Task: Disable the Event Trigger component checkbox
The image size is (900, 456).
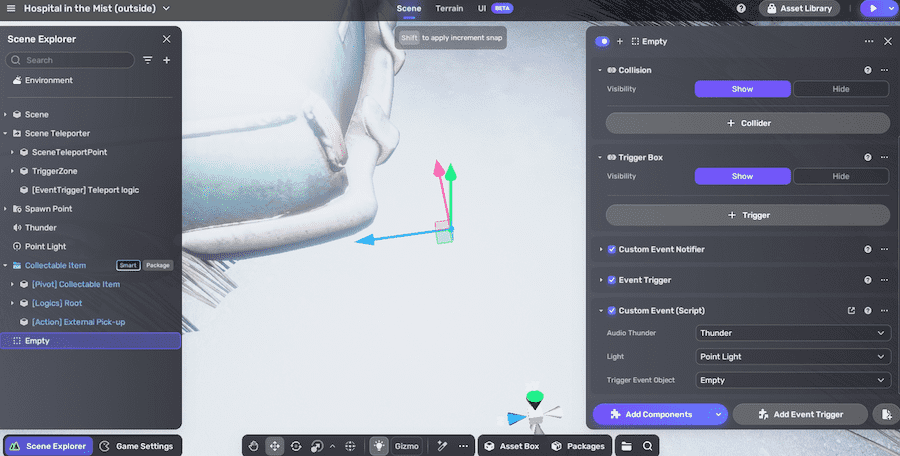Action: [x=612, y=280]
